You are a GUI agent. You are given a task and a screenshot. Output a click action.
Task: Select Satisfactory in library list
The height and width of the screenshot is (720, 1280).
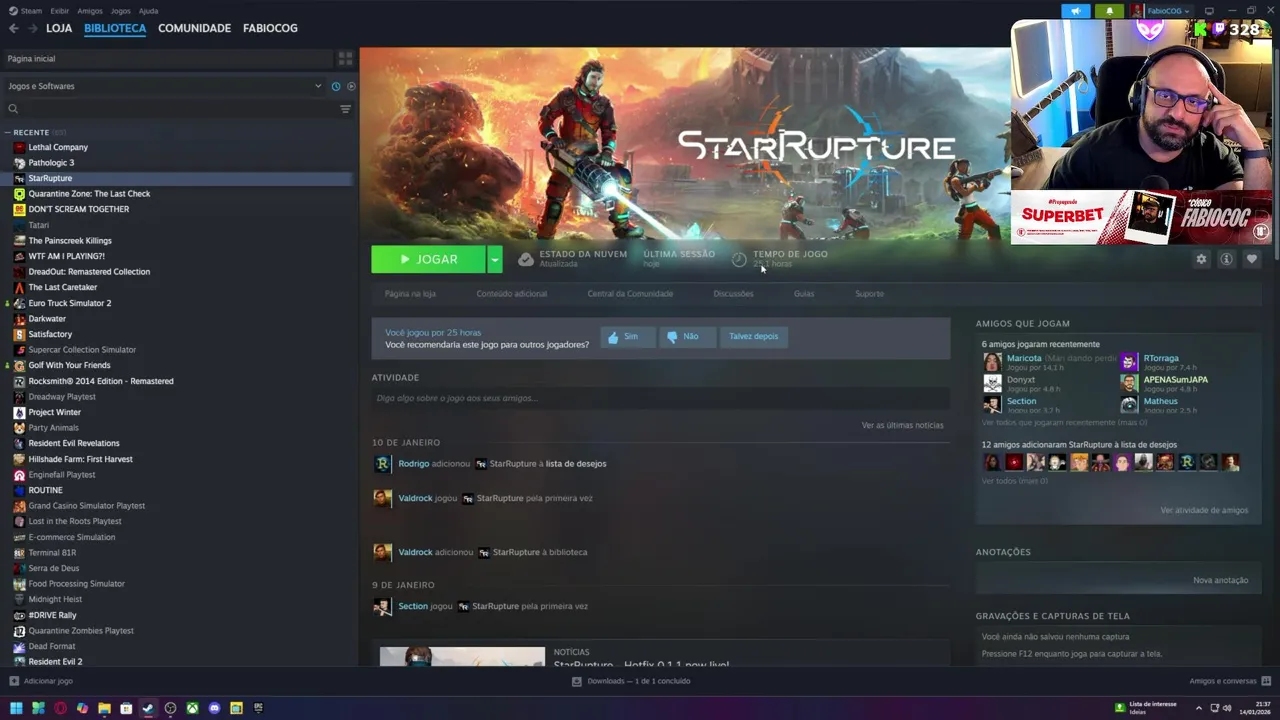[x=50, y=334]
